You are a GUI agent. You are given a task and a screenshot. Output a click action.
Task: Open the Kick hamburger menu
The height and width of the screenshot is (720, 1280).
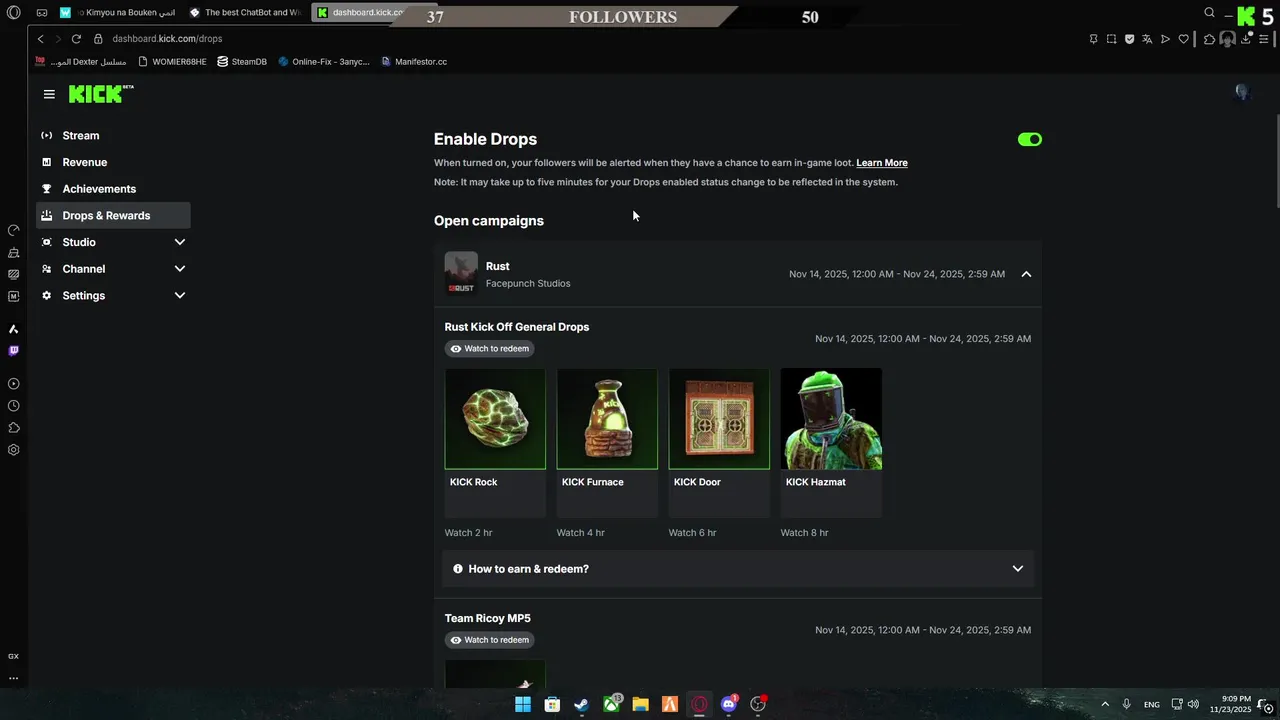49,94
